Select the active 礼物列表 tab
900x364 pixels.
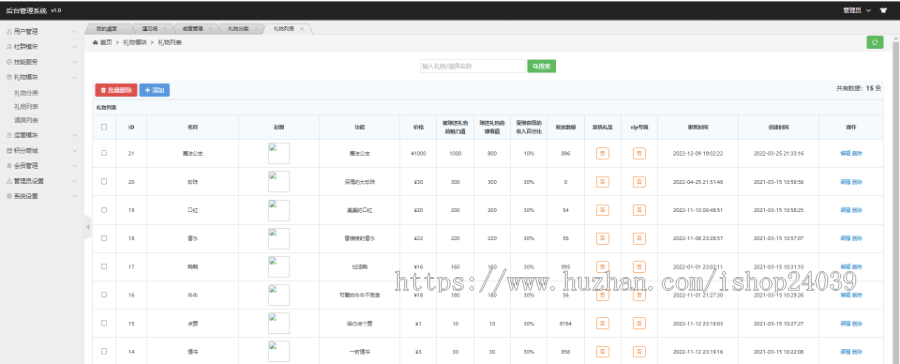click(x=288, y=28)
